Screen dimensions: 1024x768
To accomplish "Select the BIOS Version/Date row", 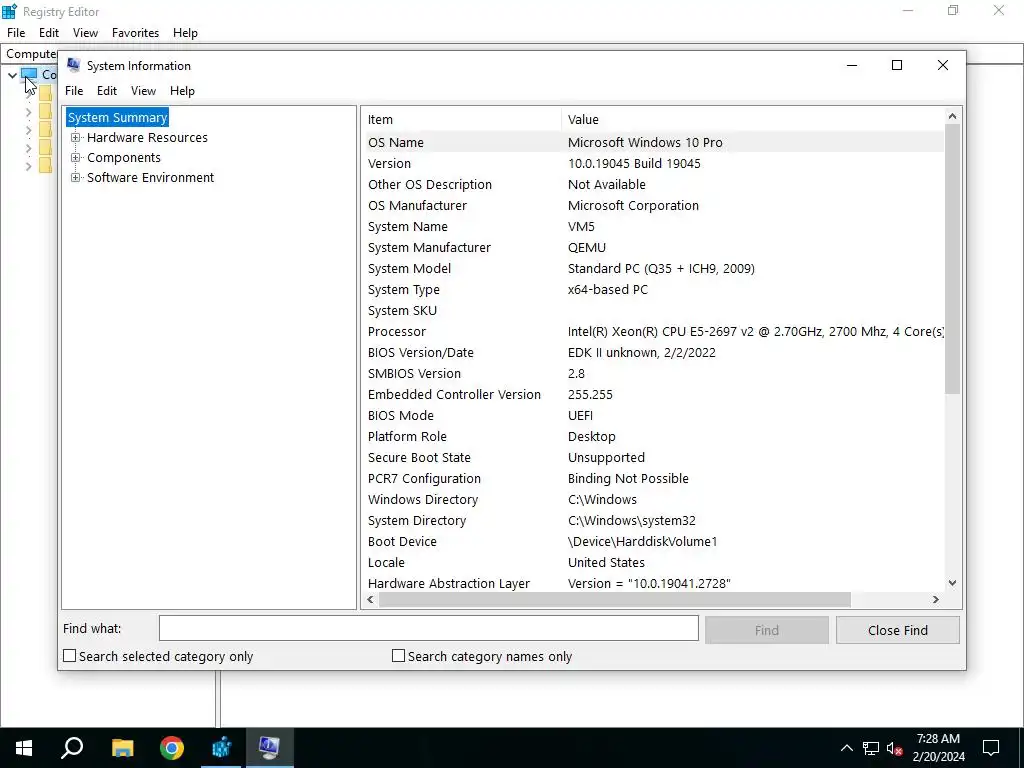I will pyautogui.click(x=653, y=353).
